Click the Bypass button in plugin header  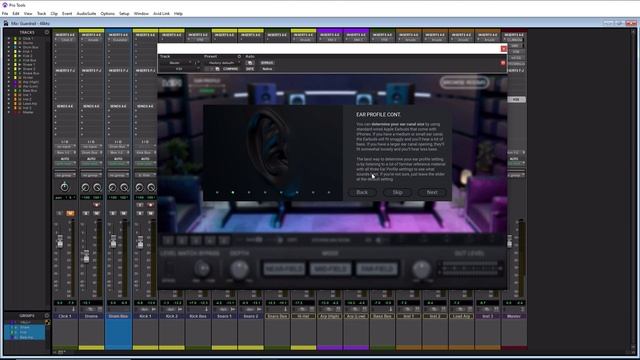[267, 63]
